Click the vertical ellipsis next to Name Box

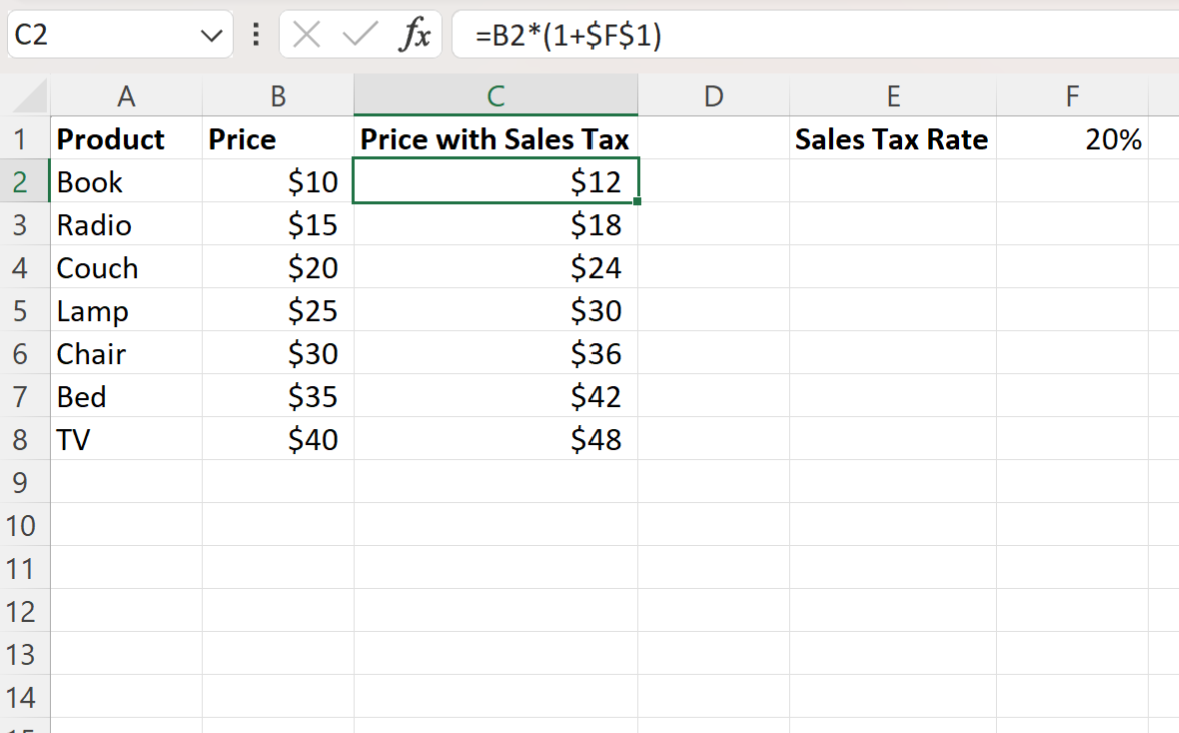pyautogui.click(x=255, y=33)
